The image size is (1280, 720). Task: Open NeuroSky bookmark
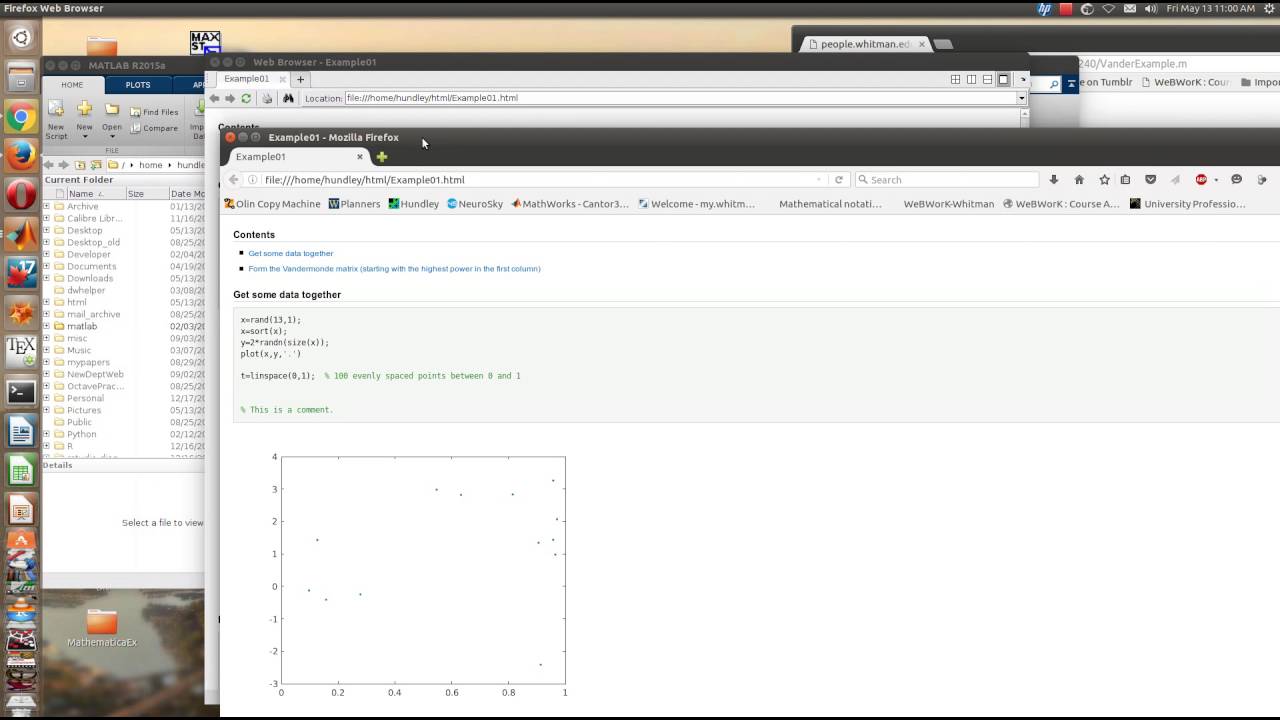coord(475,204)
